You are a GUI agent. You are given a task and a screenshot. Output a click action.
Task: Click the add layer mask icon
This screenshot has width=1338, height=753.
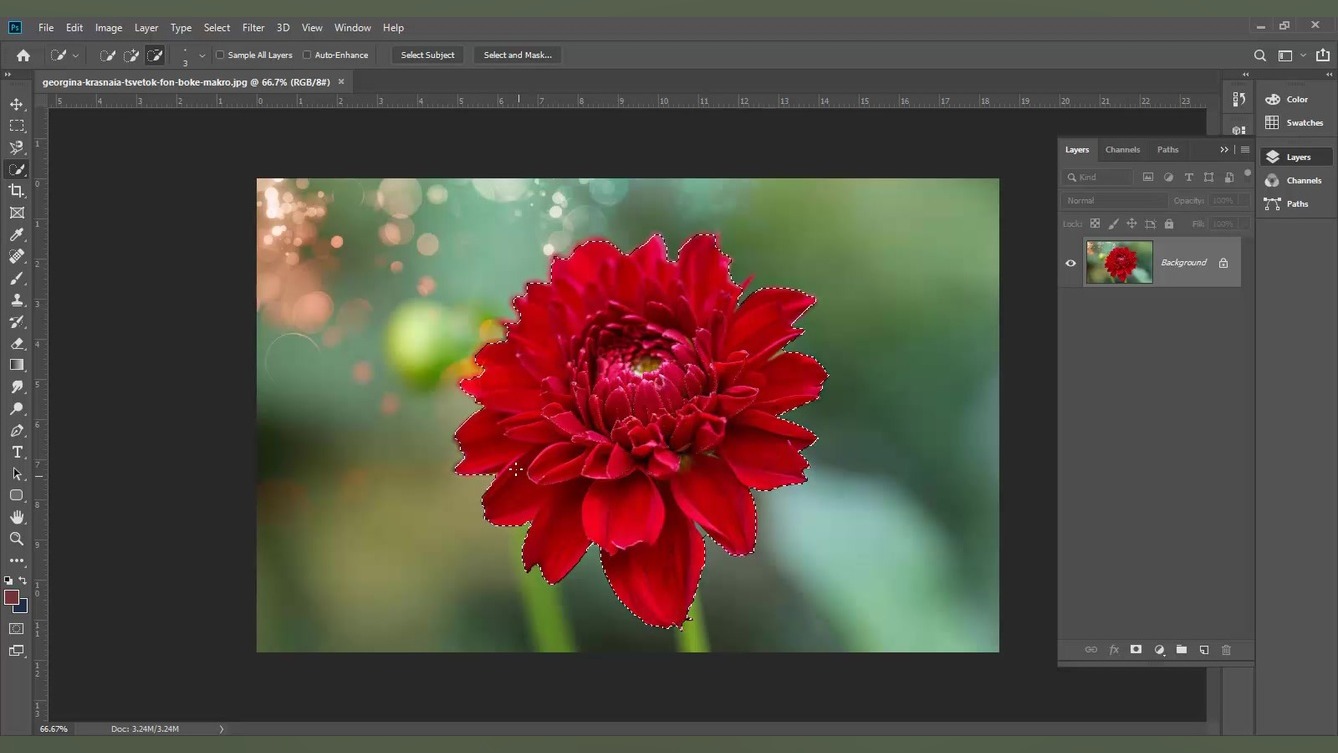click(x=1136, y=650)
